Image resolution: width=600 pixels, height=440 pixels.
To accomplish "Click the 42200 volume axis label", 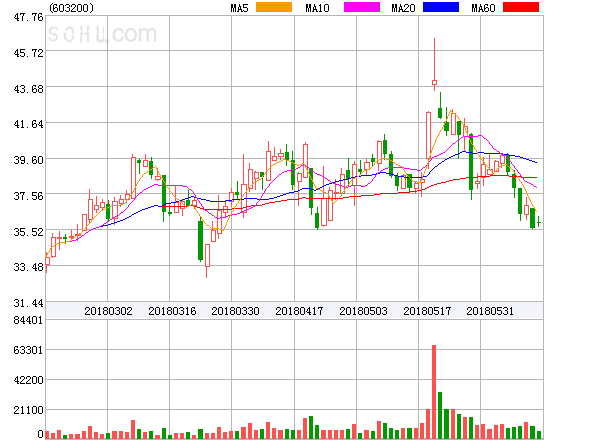I will (x=28, y=380).
